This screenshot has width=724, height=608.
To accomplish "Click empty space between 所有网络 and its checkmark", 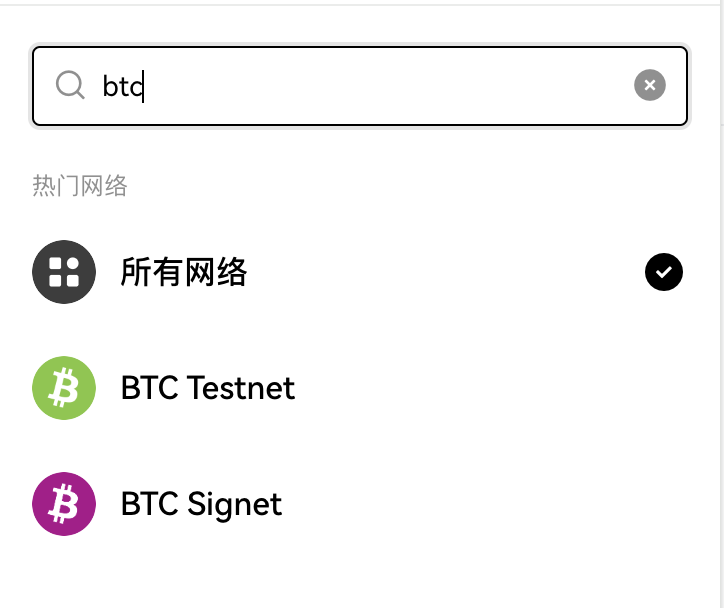I will point(443,272).
